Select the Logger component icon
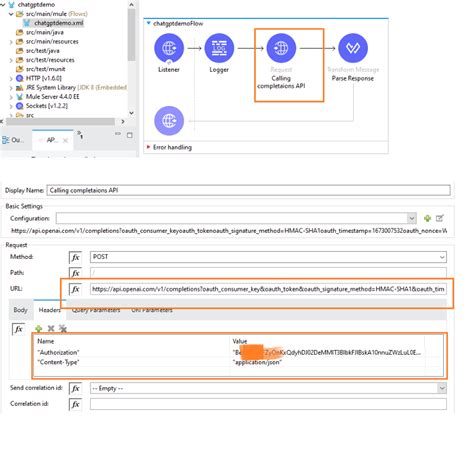Viewport: 474px width, 462px height. pos(219,48)
